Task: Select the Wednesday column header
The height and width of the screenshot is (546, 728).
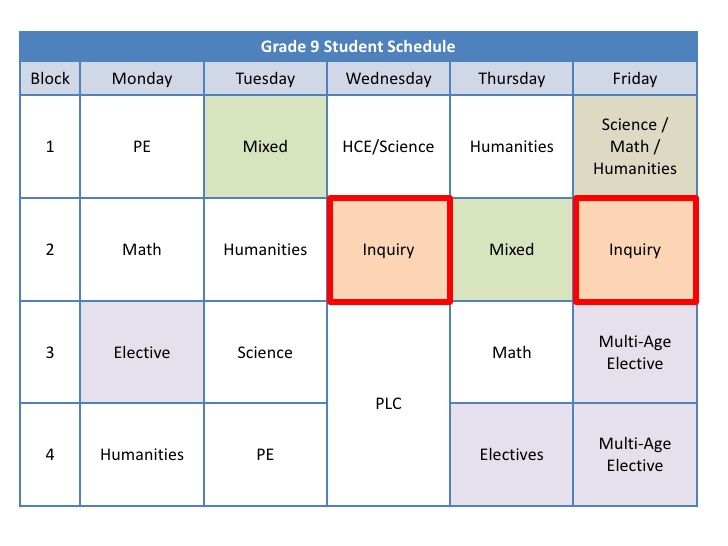Action: click(388, 78)
